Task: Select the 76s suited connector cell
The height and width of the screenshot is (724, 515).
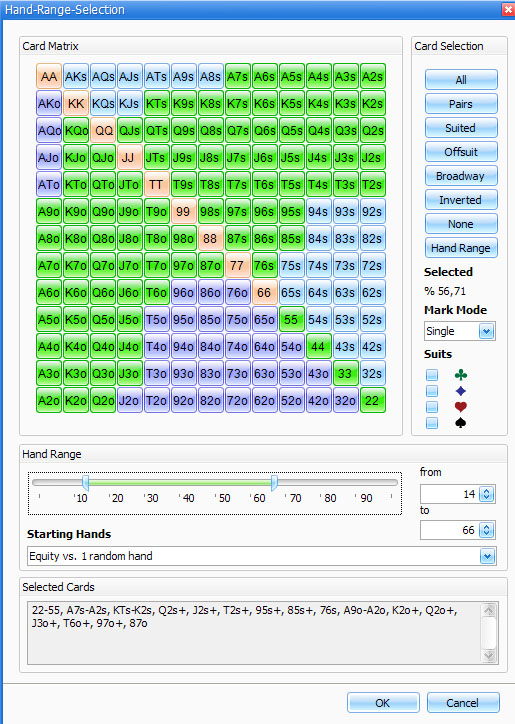Action: click(x=264, y=265)
